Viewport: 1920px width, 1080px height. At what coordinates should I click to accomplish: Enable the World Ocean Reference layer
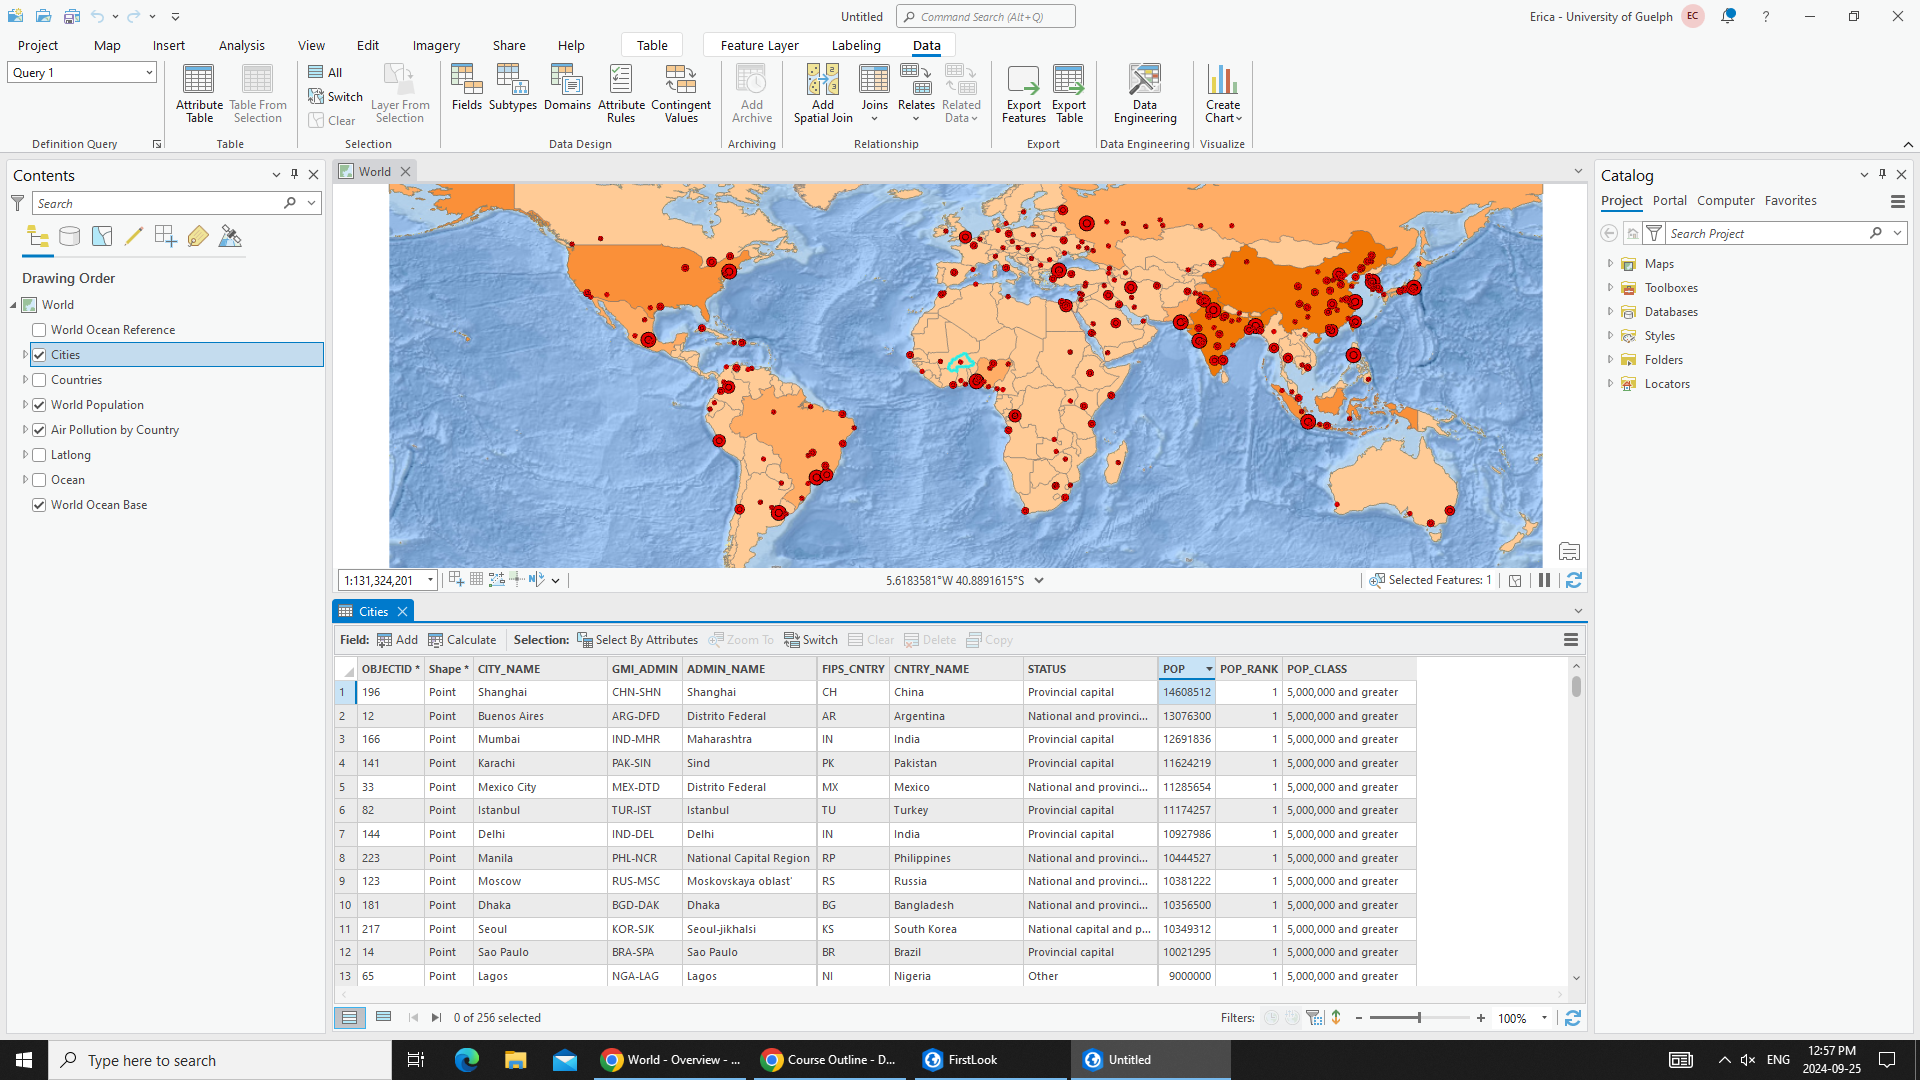tap(38, 329)
